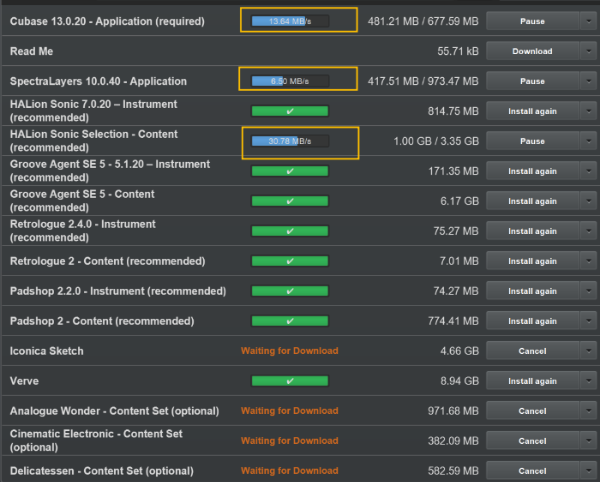The image size is (600, 482).
Task: Open dropdown for Padshop 2 Content
Action: point(589,321)
